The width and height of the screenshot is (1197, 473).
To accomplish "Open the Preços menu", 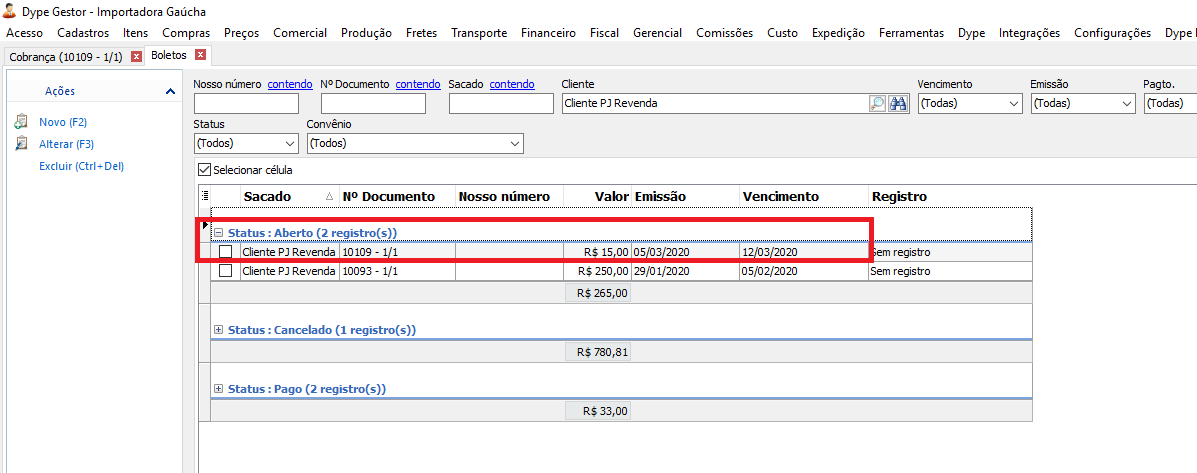I will pyautogui.click(x=241, y=33).
